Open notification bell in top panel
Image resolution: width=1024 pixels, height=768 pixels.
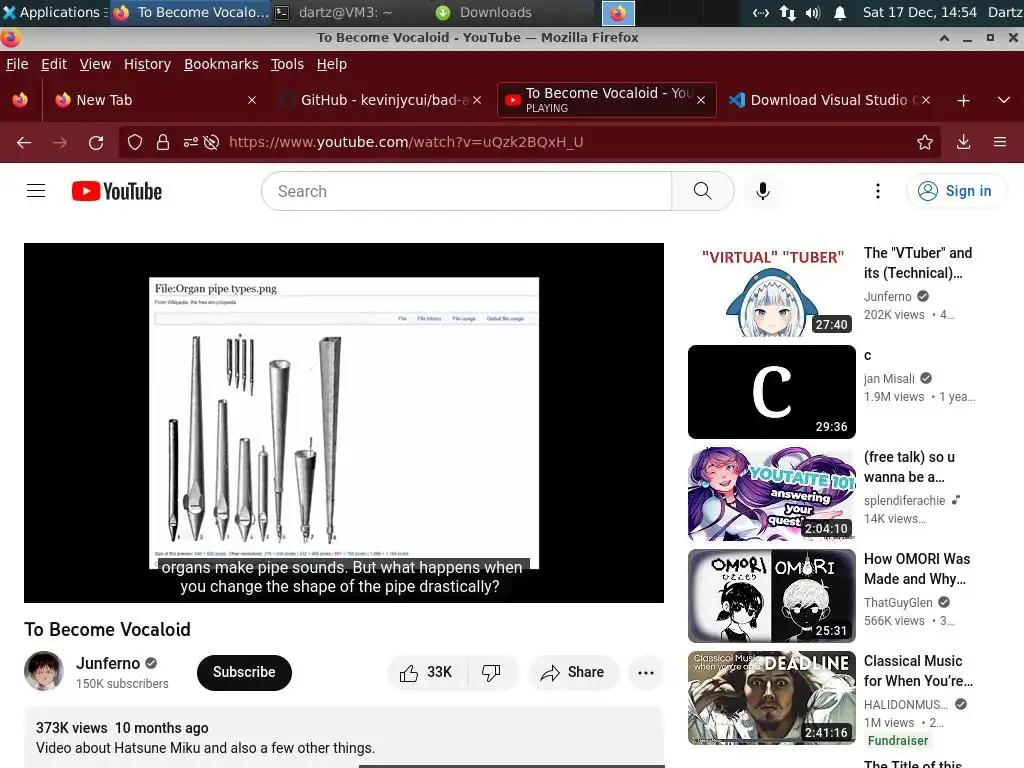point(840,12)
